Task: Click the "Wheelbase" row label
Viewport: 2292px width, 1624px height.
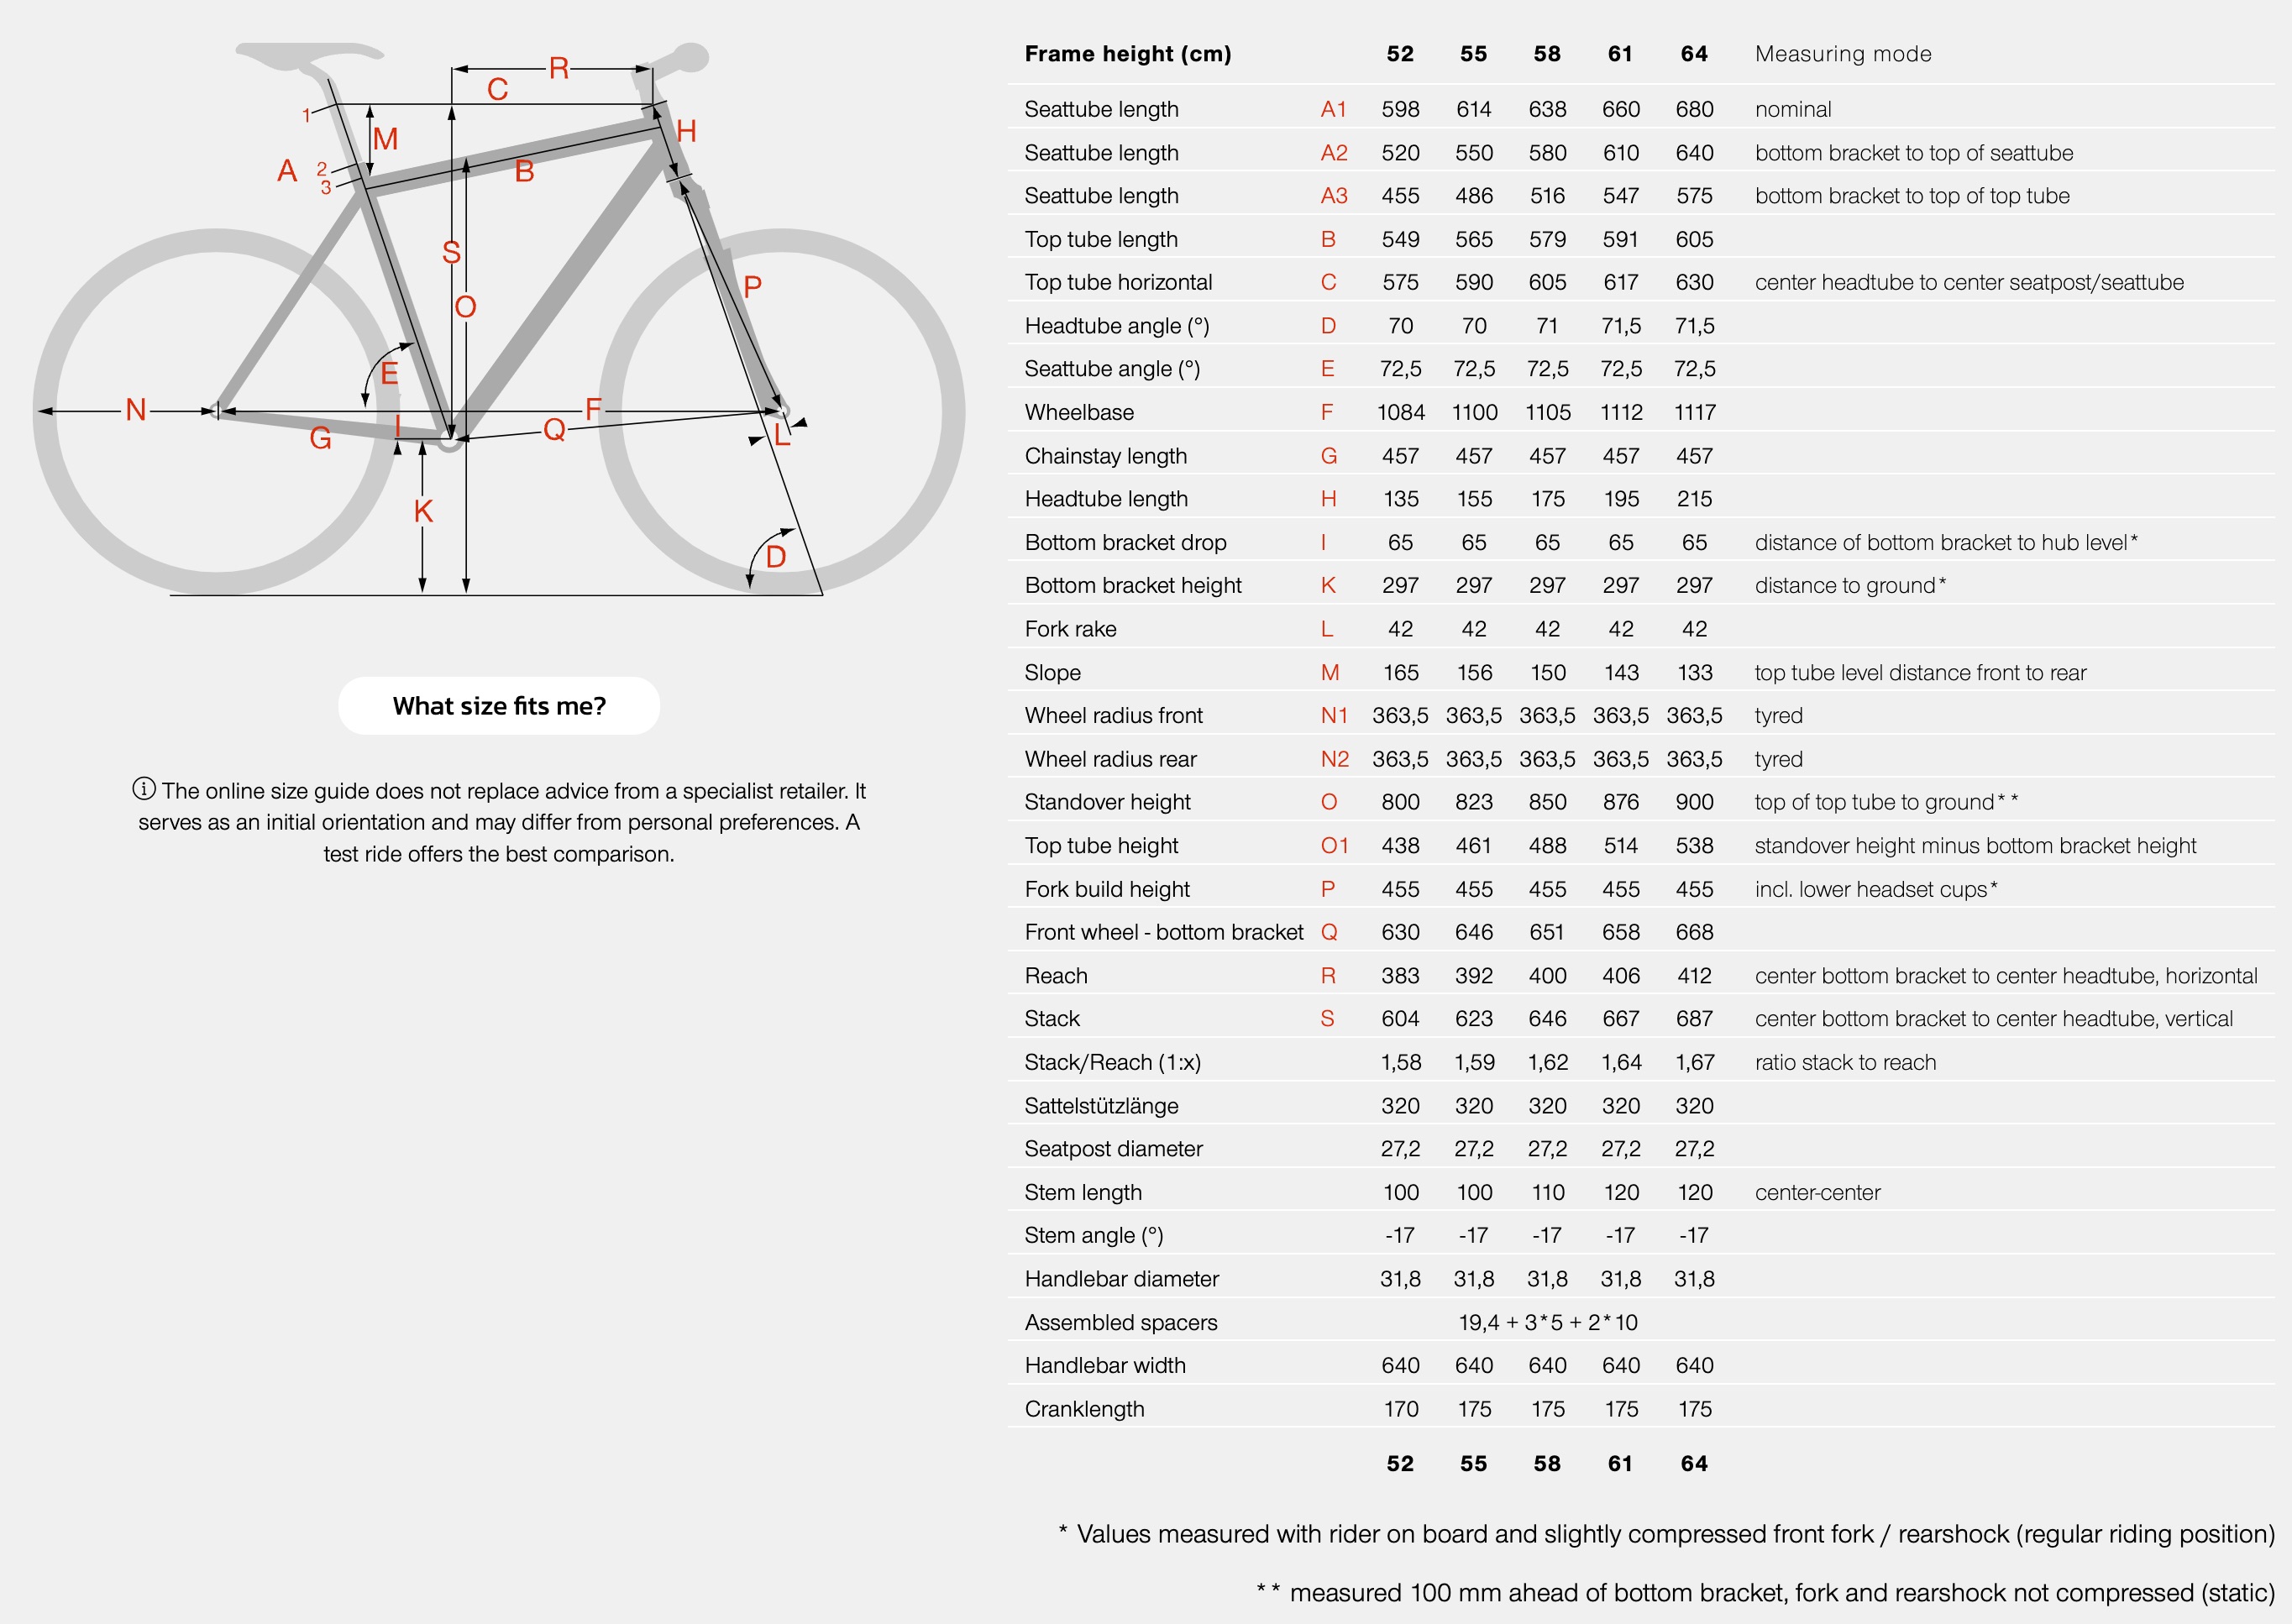Action: (1079, 412)
